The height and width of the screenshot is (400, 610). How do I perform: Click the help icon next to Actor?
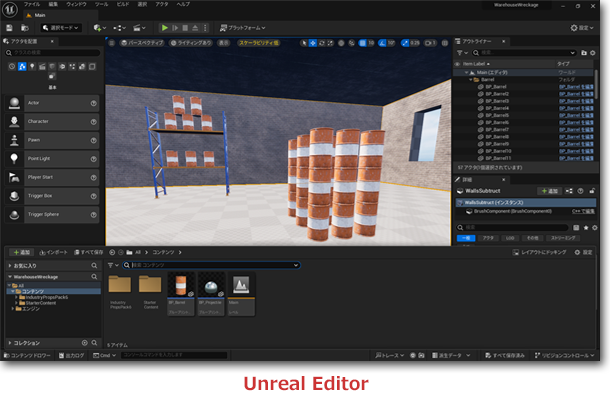click(94, 103)
